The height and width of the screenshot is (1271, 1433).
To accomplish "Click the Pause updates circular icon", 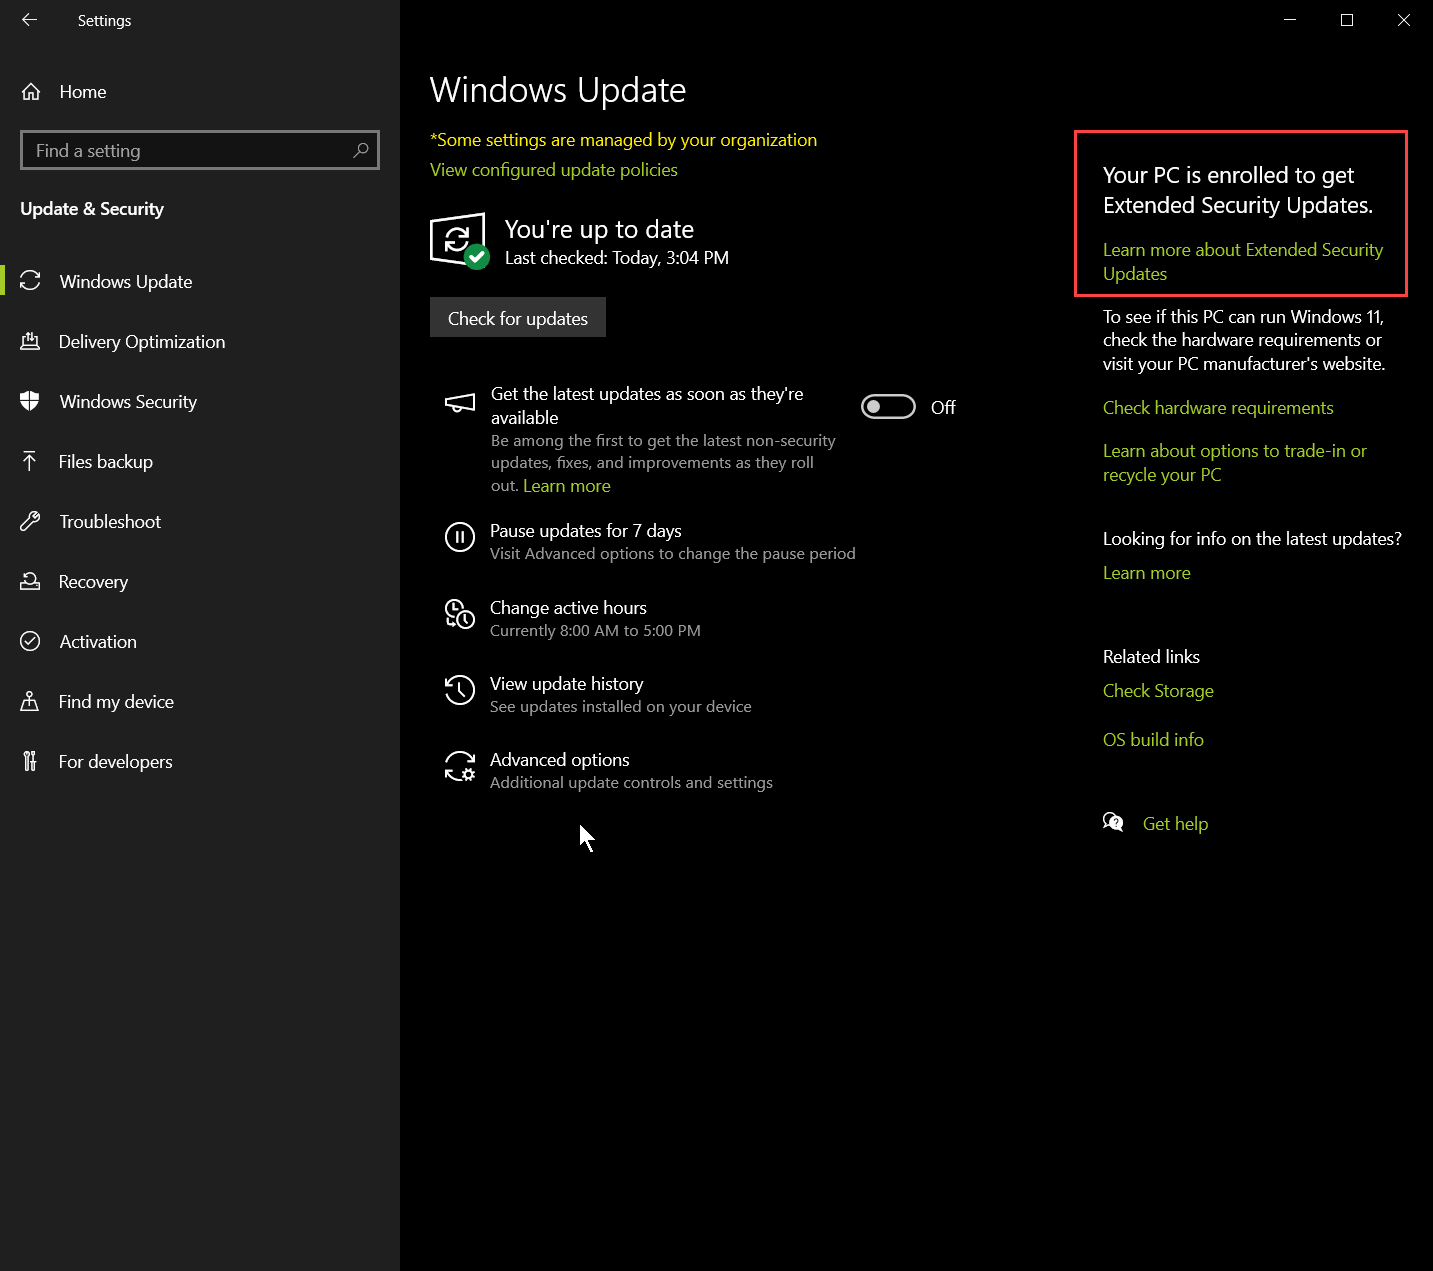I will (x=459, y=537).
